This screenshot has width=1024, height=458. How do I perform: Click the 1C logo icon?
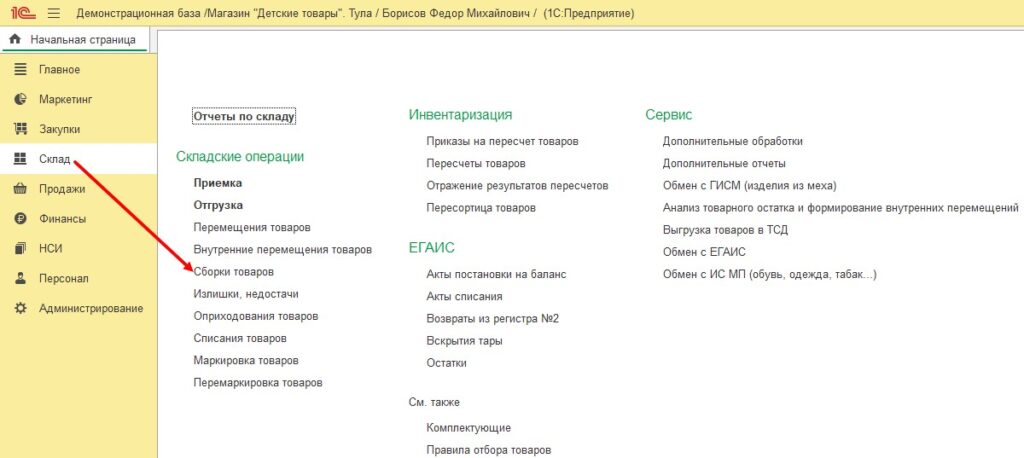[x=20, y=14]
